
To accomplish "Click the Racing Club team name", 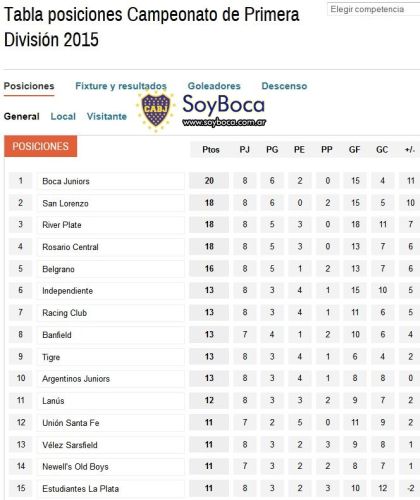I will pos(65,313).
